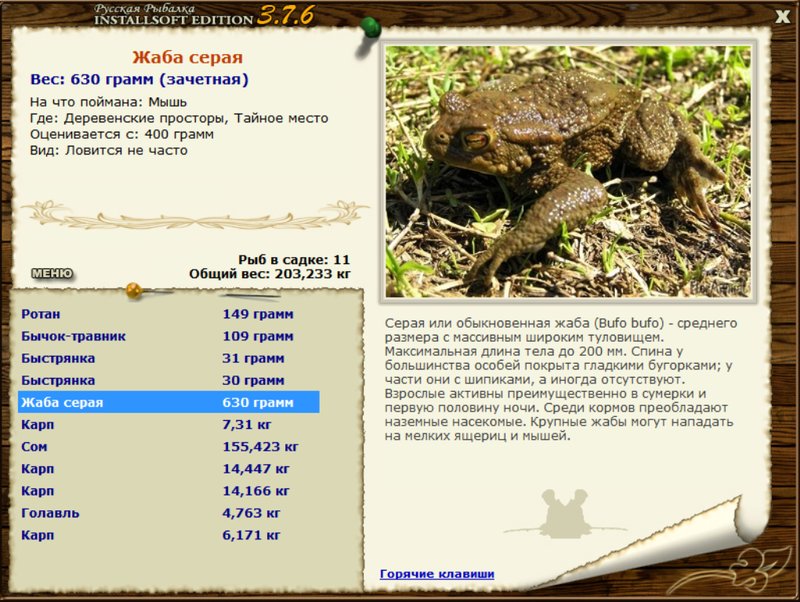Select Бычок-травник in the catch list
The width and height of the screenshot is (800, 602).
(168, 336)
